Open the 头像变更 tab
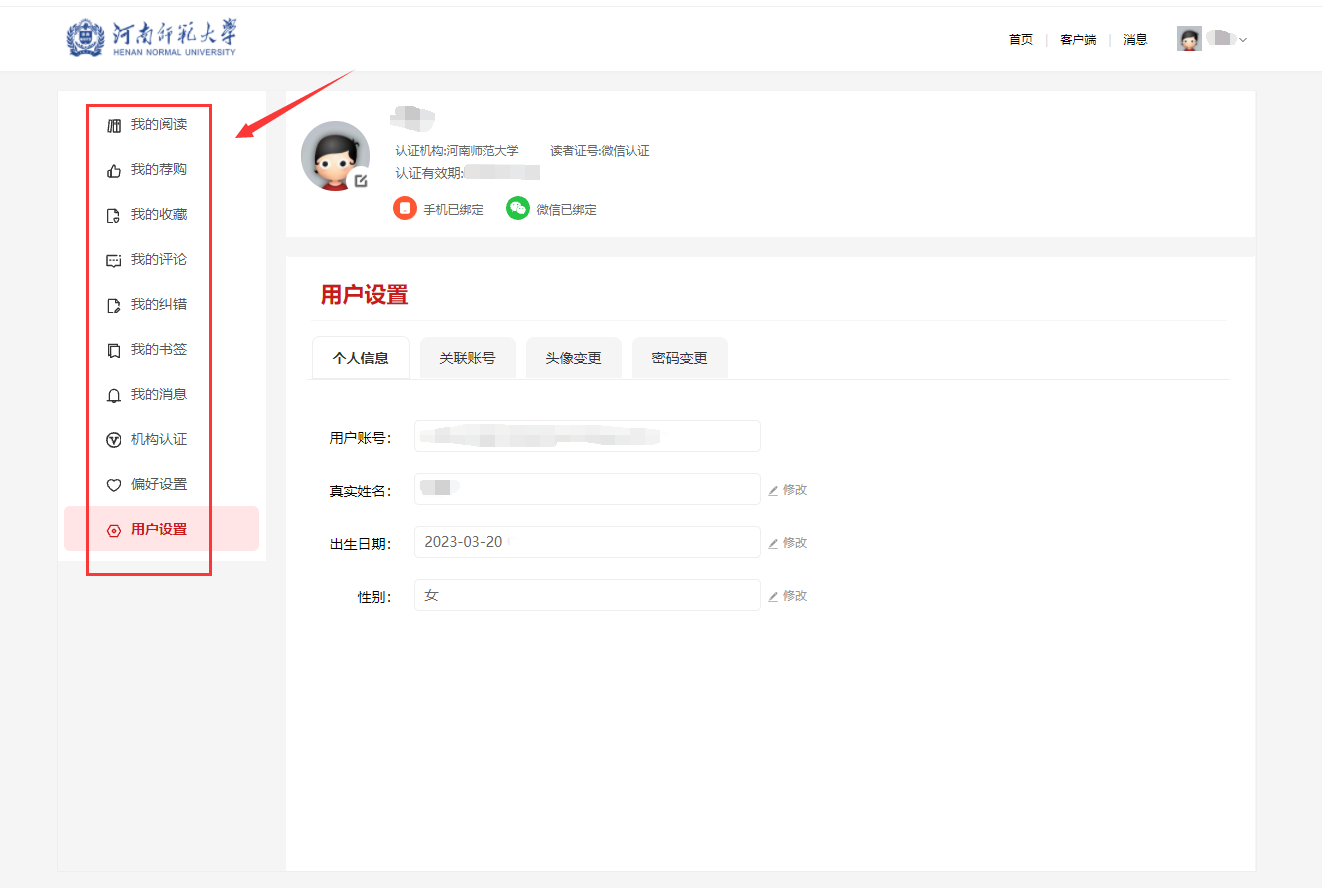The height and width of the screenshot is (888, 1322). 573,358
